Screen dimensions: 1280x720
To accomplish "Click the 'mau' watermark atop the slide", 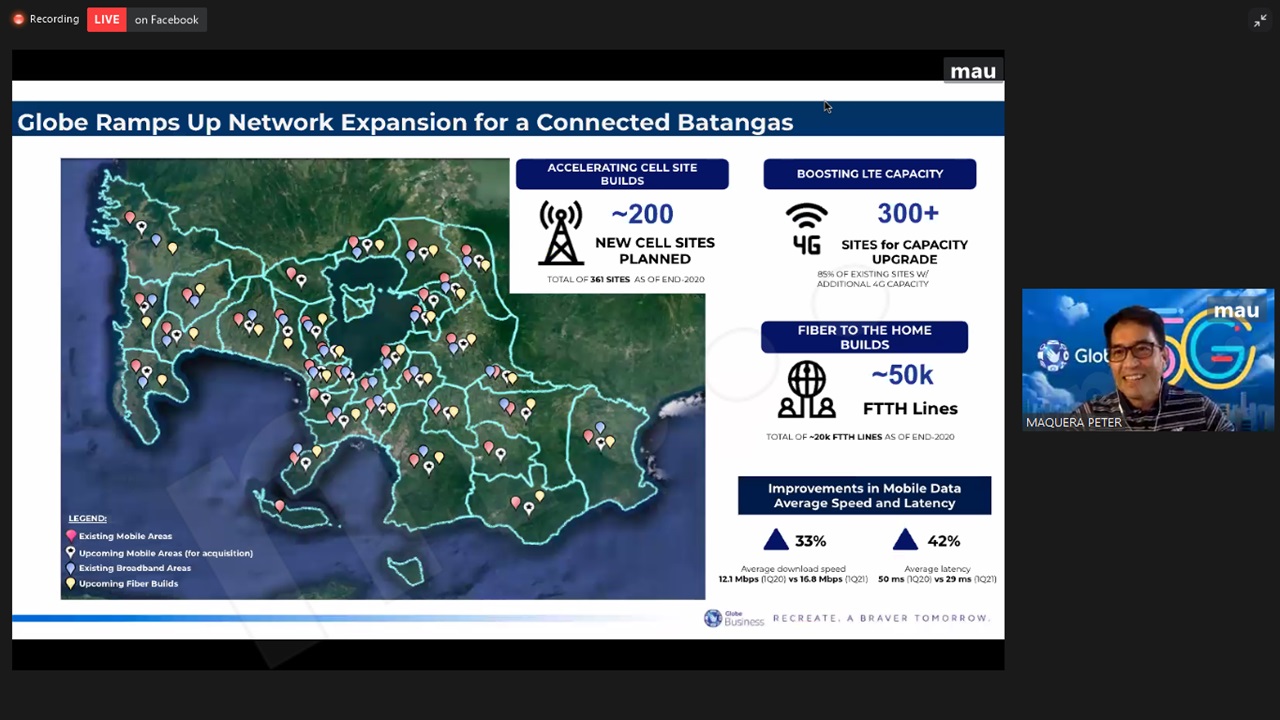I will click(x=973, y=71).
